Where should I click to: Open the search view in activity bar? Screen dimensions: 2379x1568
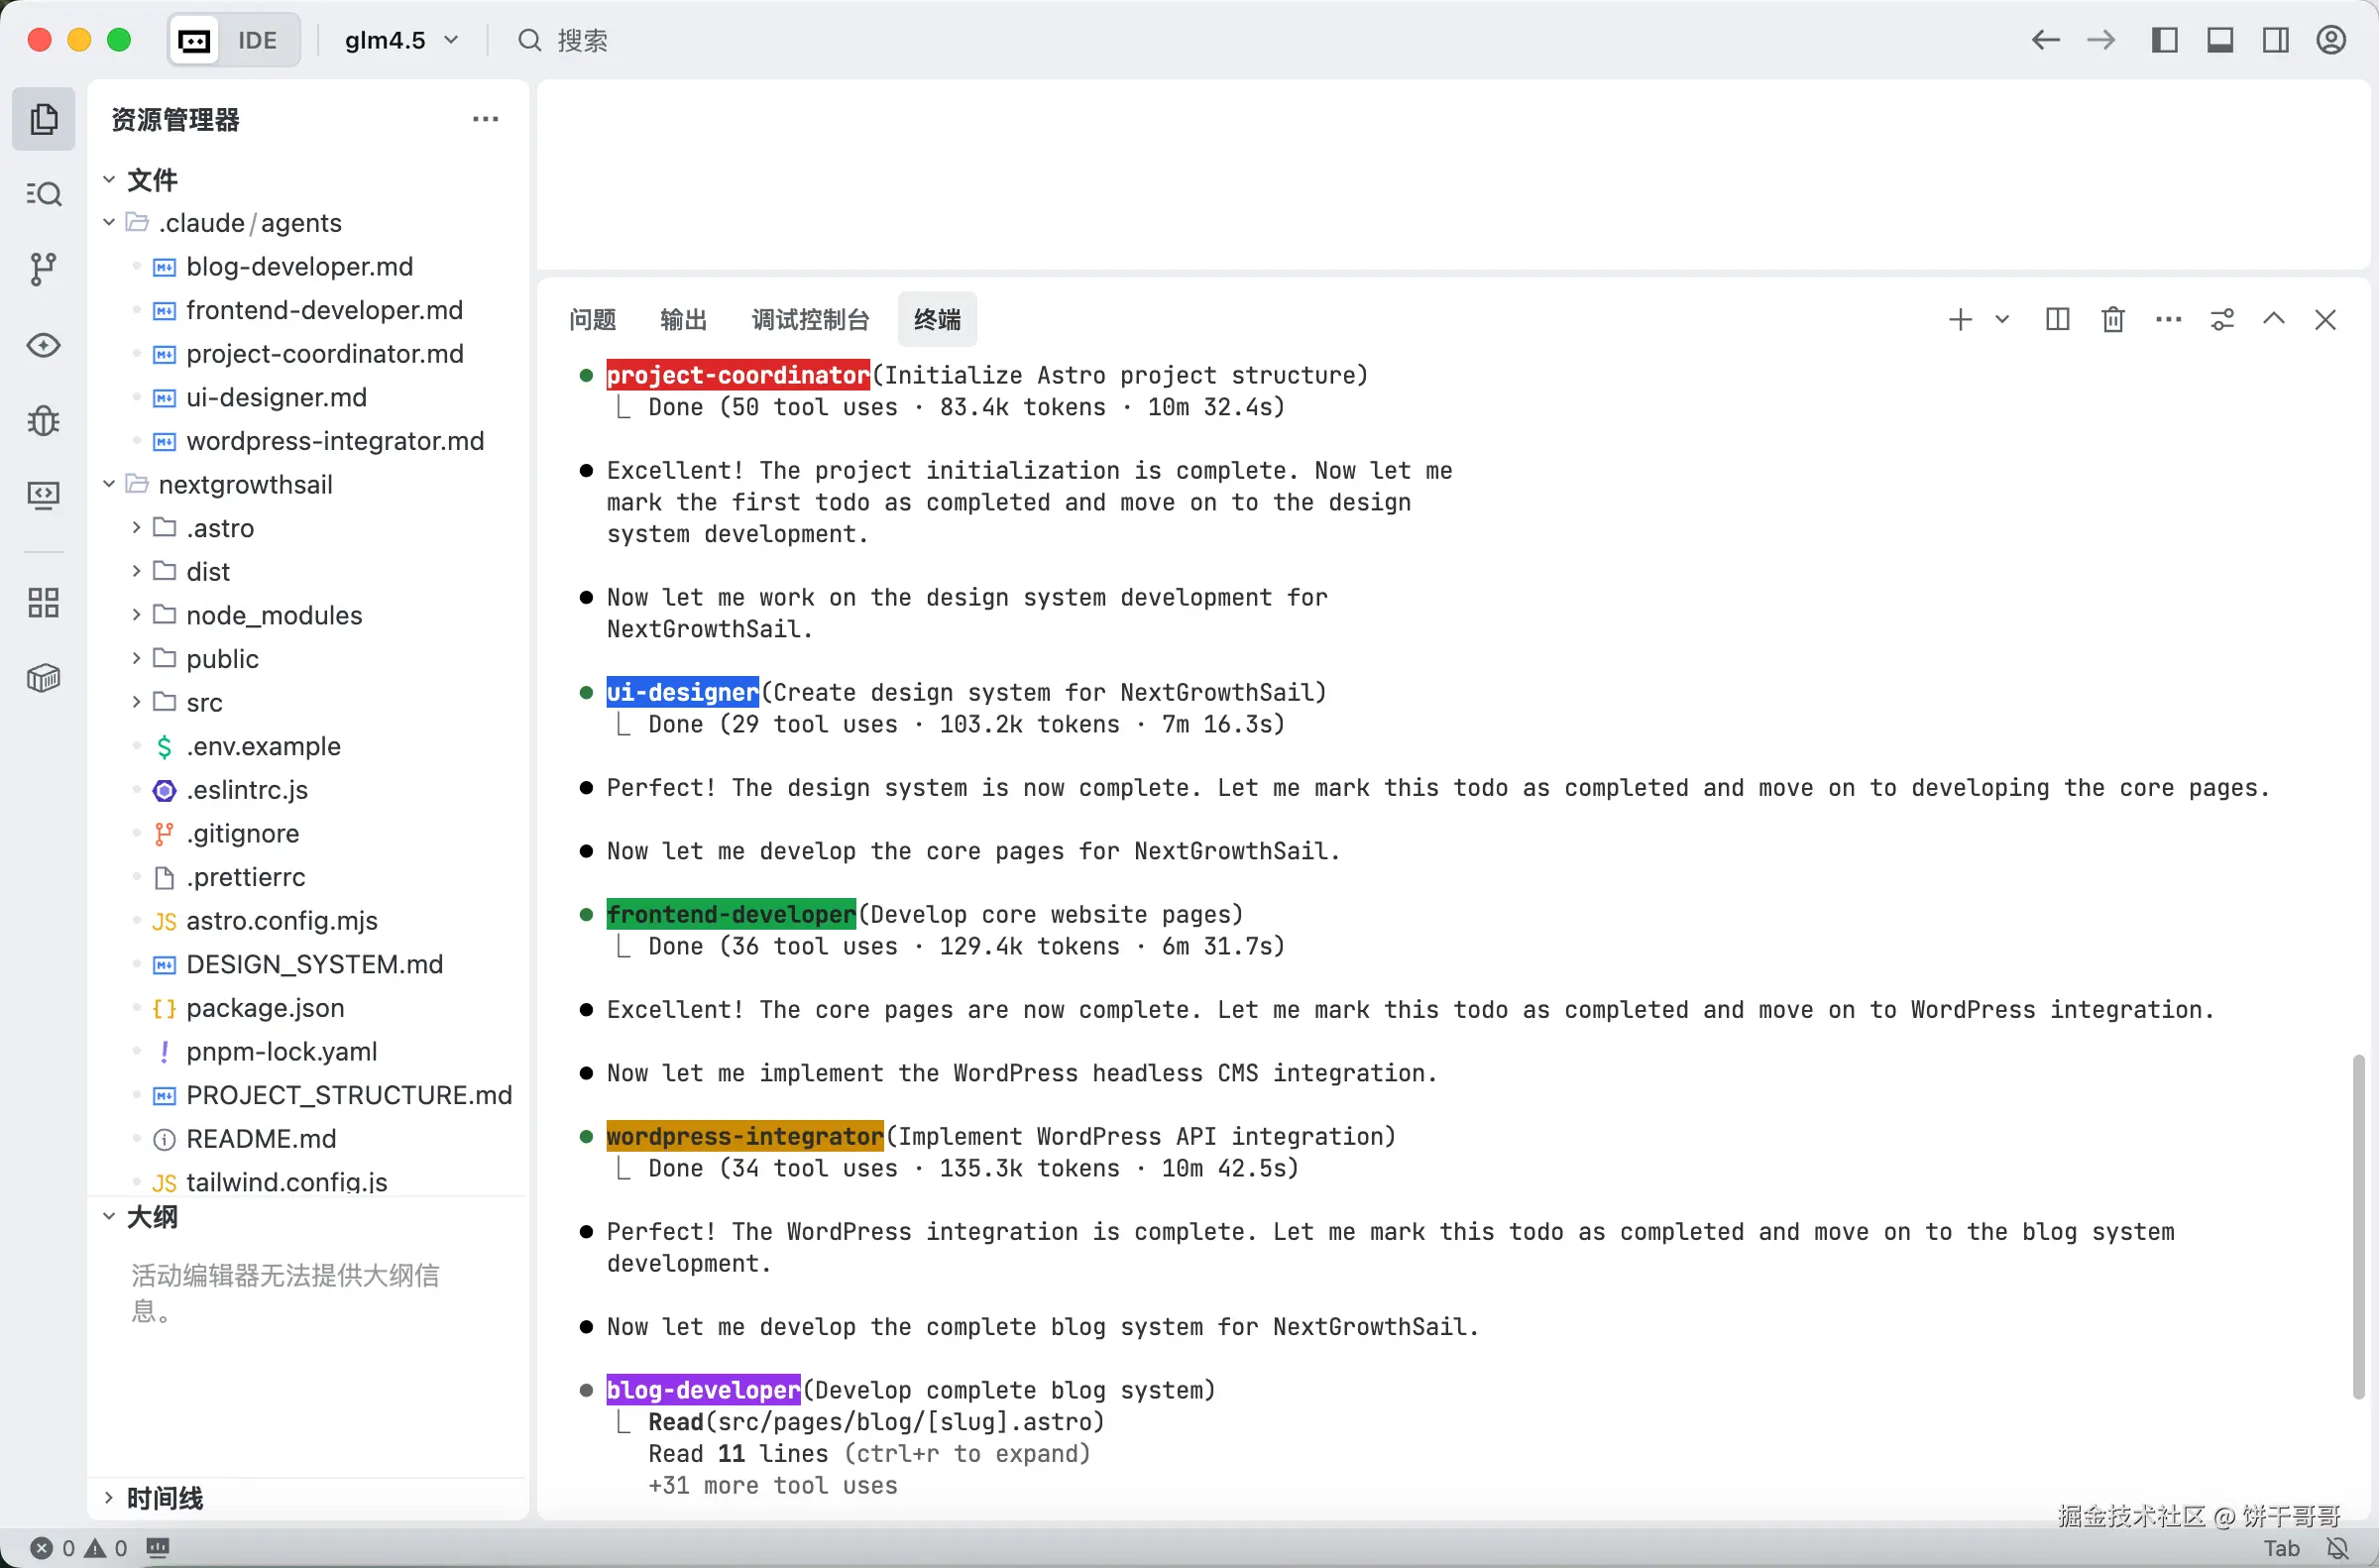point(43,194)
